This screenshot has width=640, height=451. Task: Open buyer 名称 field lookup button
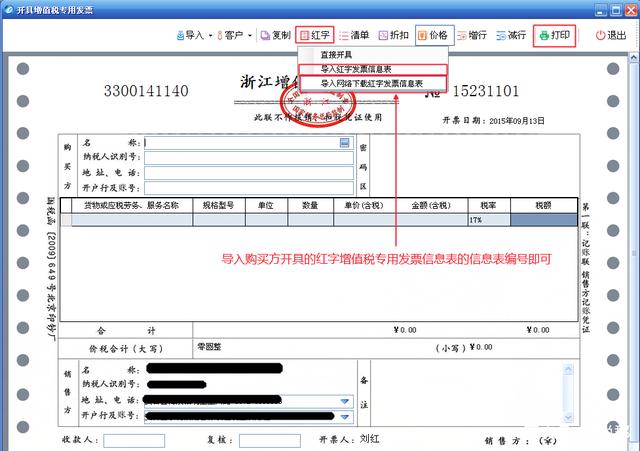[345, 143]
